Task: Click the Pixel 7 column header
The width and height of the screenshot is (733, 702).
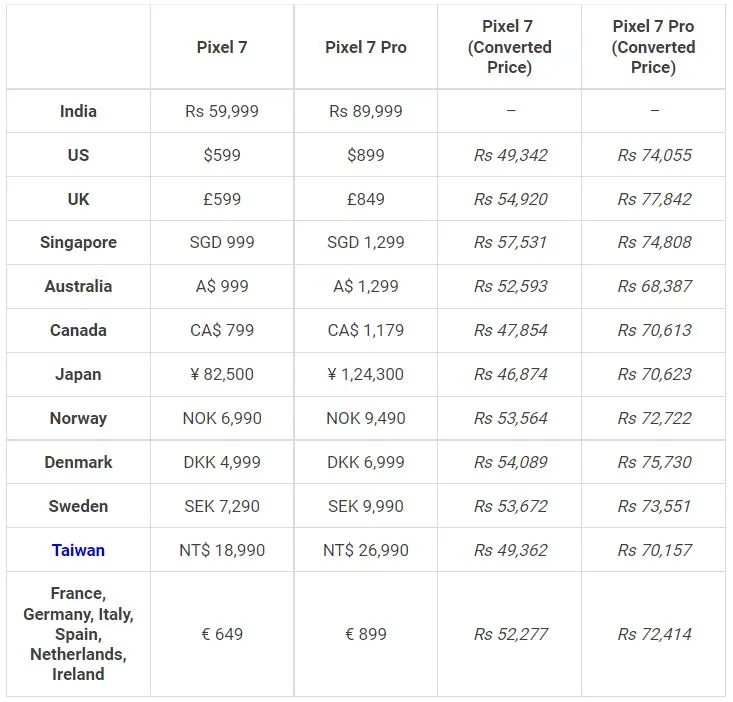Action: tap(222, 47)
